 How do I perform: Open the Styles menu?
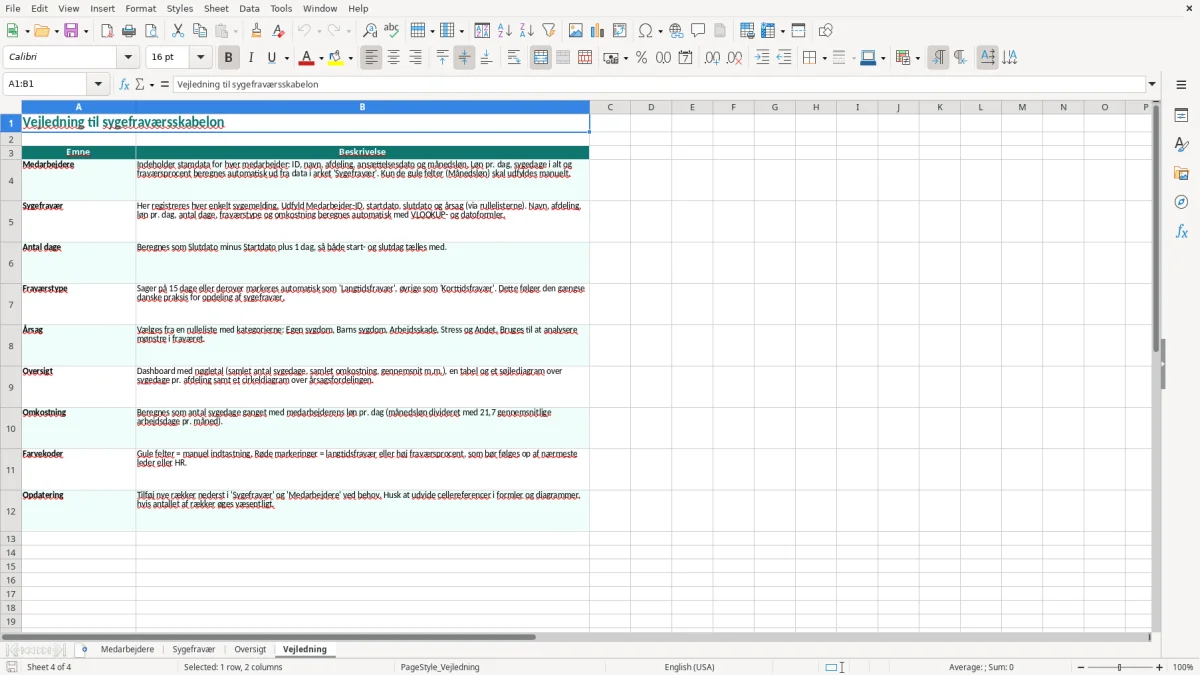click(x=180, y=8)
